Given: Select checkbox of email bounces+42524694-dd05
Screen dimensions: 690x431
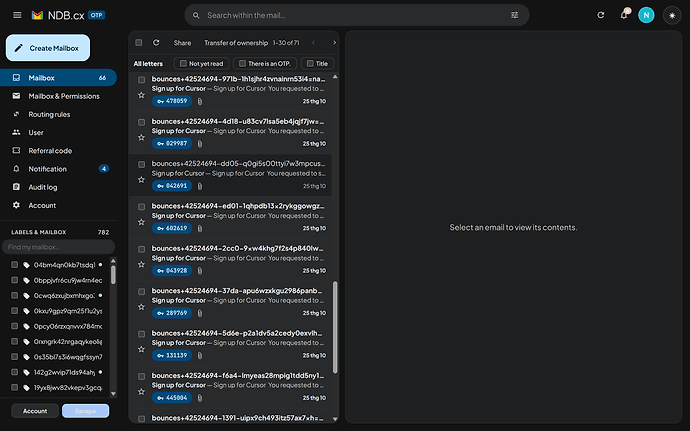Looking at the screenshot, I should point(141,164).
